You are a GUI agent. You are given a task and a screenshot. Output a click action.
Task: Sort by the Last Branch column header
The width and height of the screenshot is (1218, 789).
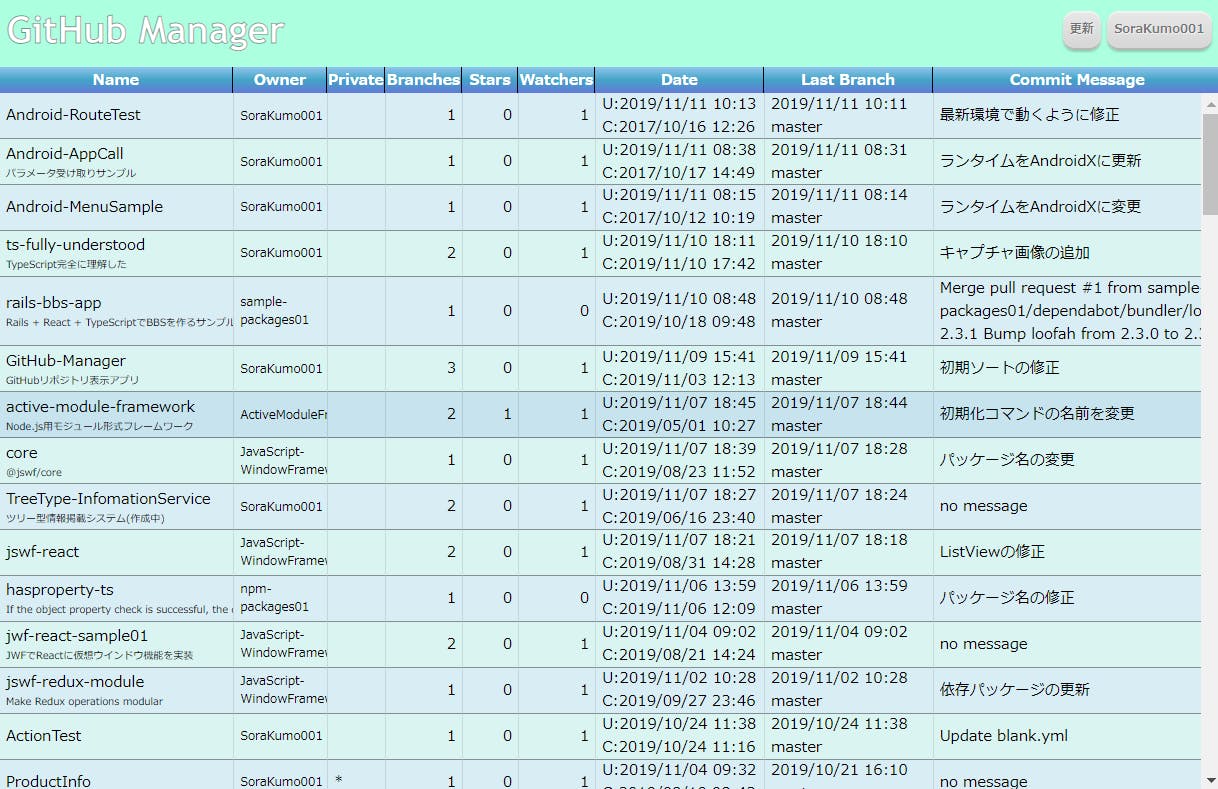pos(848,80)
